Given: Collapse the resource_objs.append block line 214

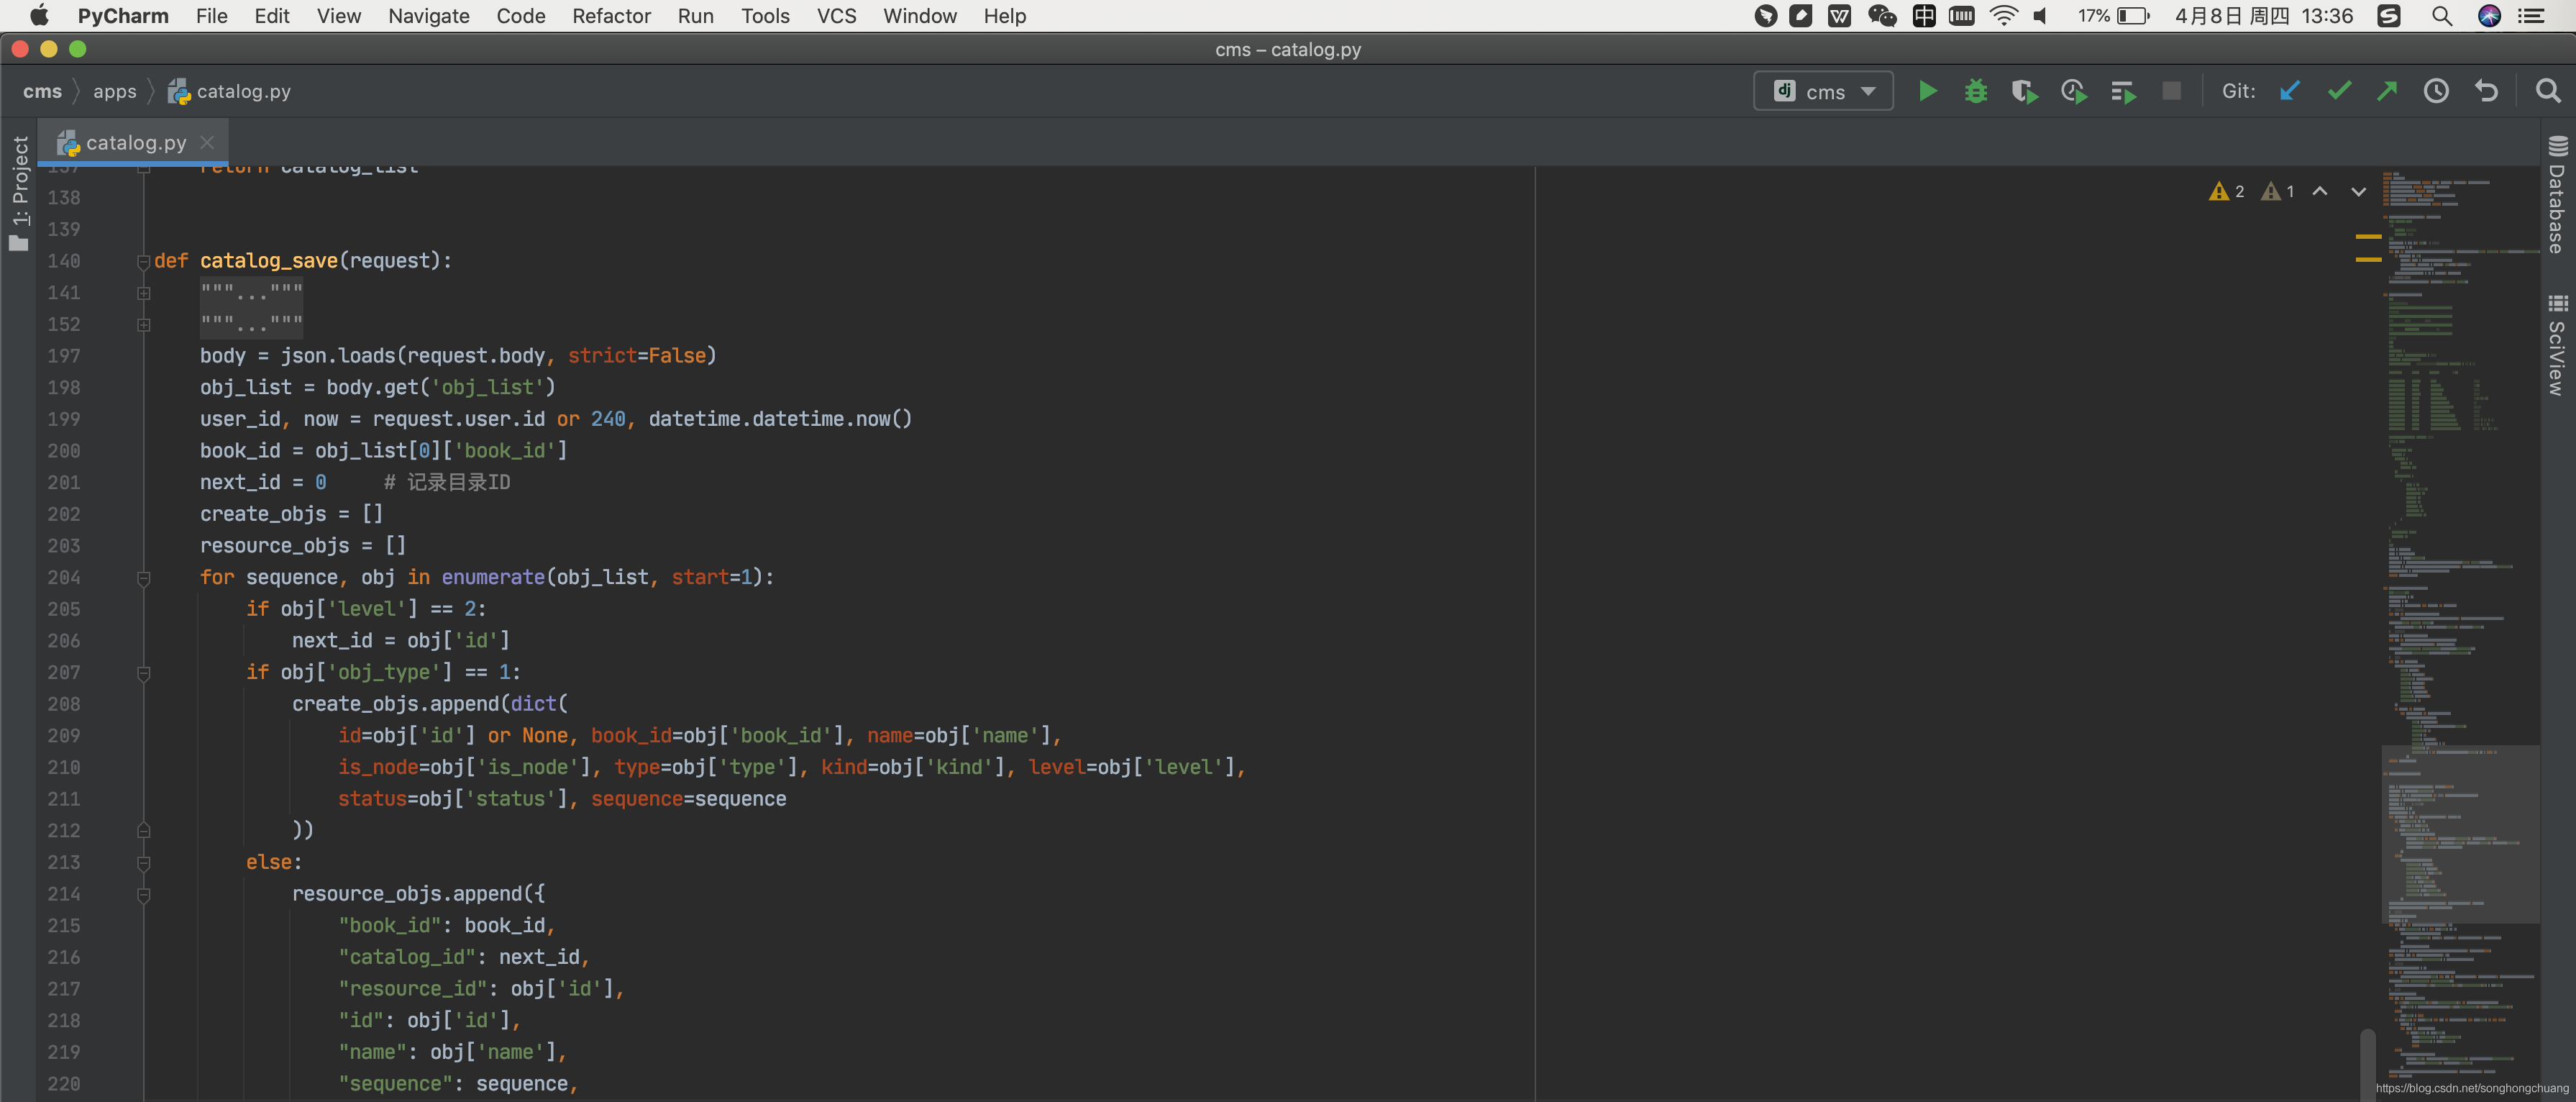Looking at the screenshot, I should click(143, 895).
